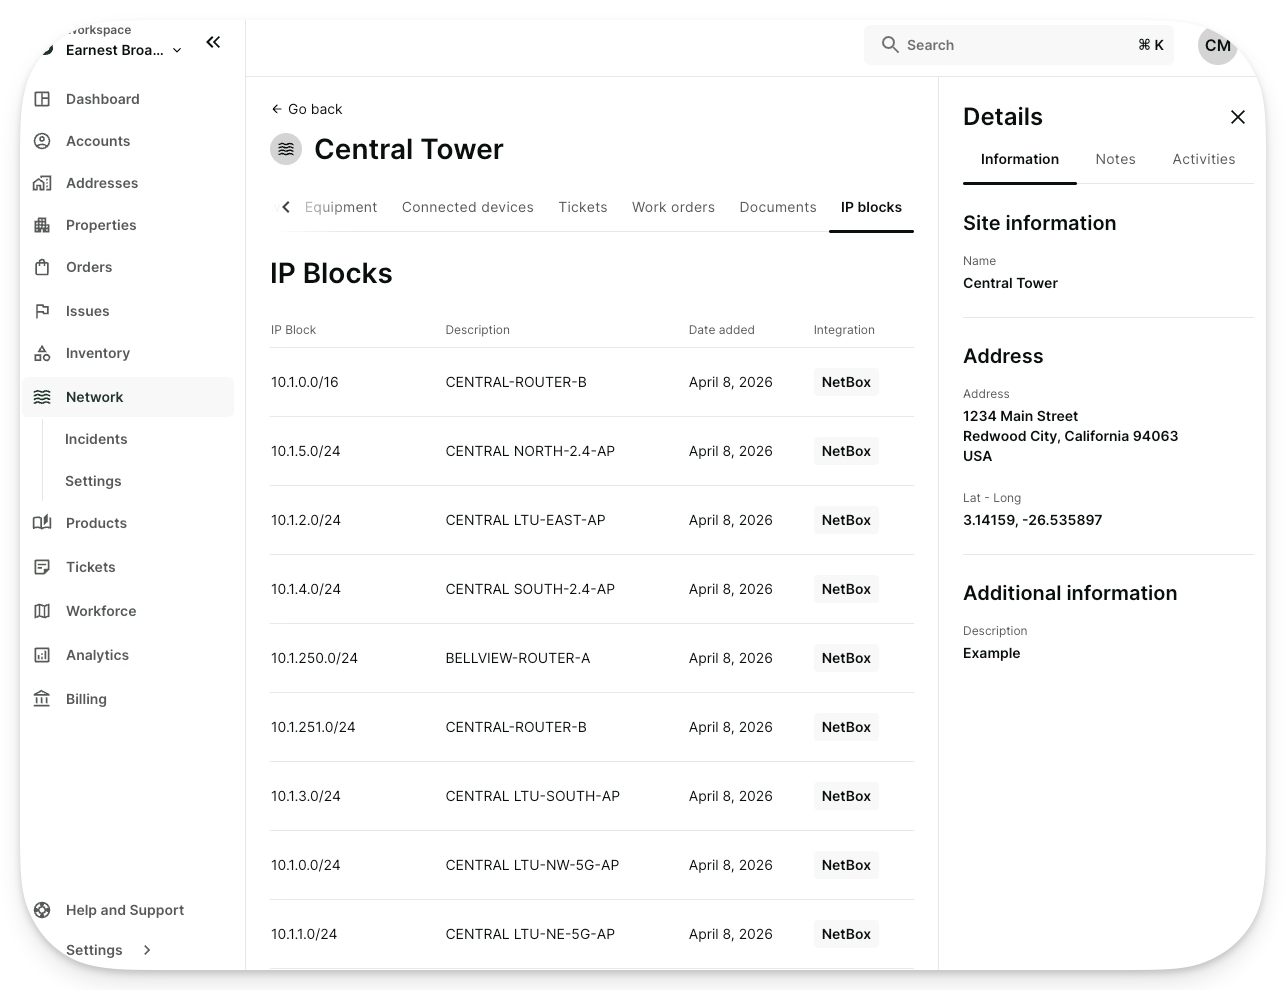Focus the Search field

[x=1019, y=45]
